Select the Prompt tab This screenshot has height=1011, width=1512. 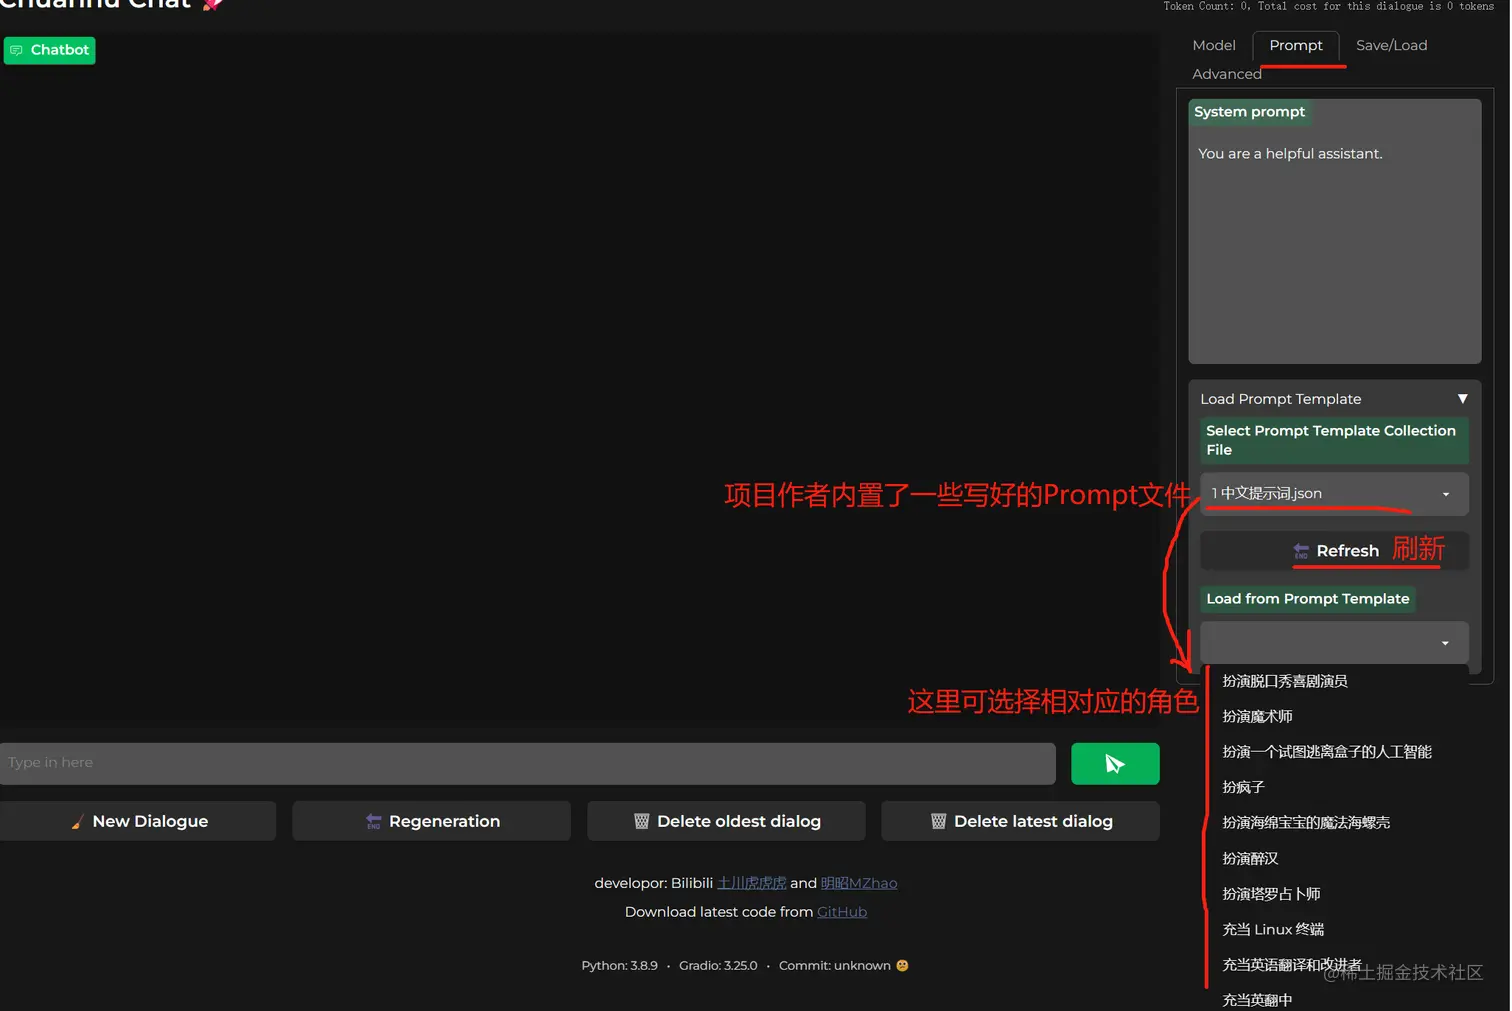click(x=1296, y=45)
